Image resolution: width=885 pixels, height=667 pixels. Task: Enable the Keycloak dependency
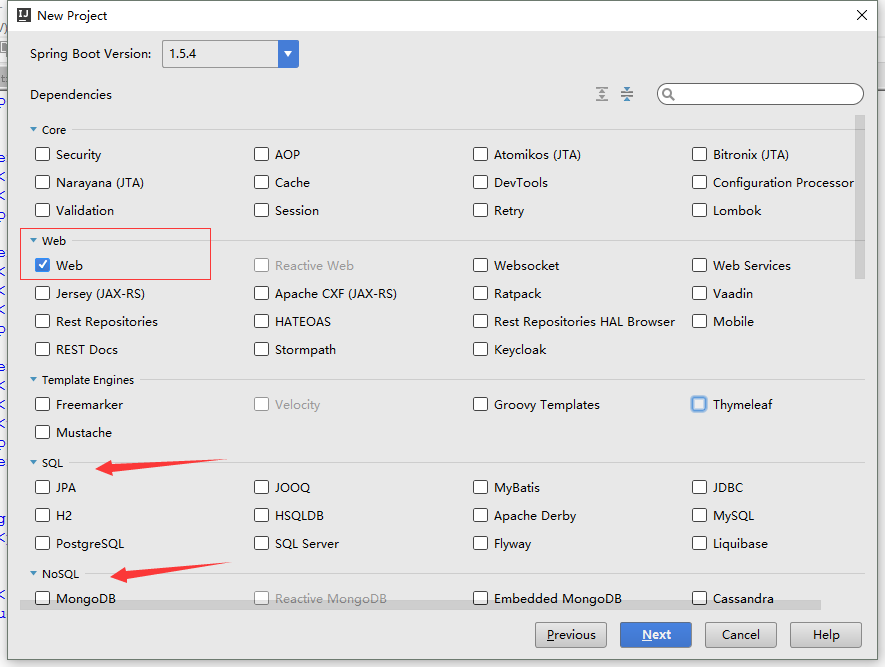pyautogui.click(x=480, y=349)
